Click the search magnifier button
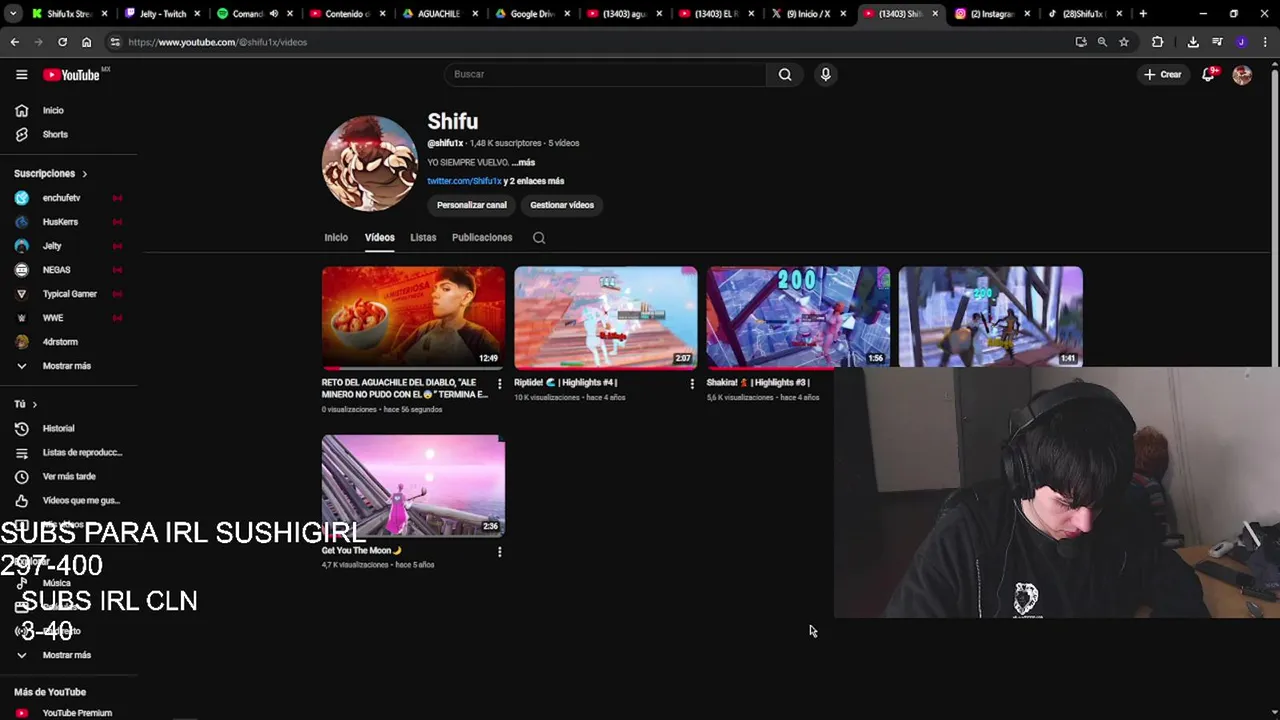The image size is (1280, 720). [x=785, y=74]
